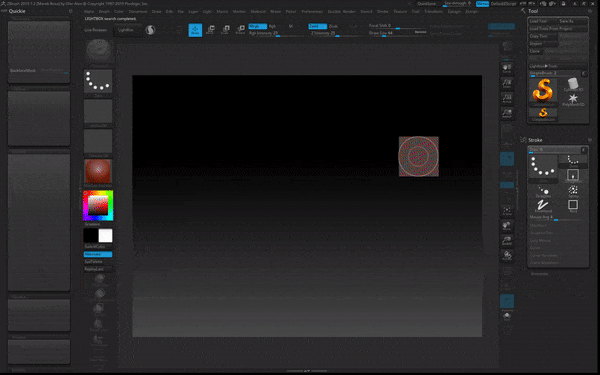Select the Rect stroke type
Image resolution: width=600 pixels, height=375 pixels.
point(573,206)
